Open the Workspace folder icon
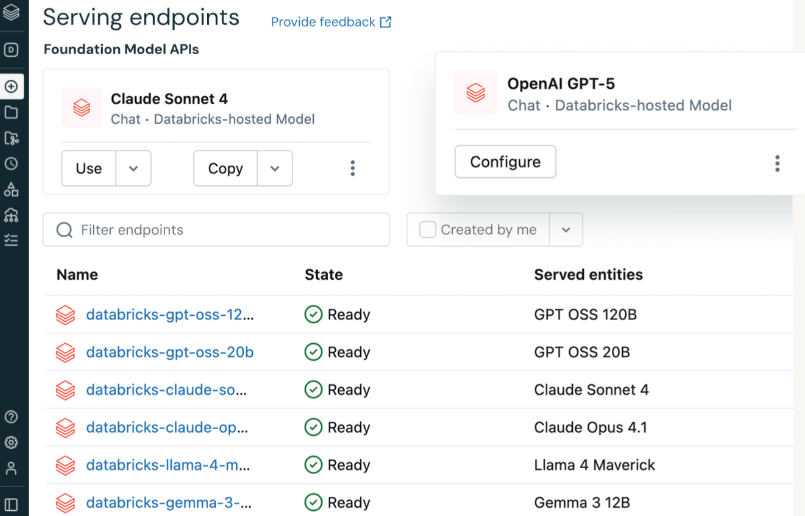The width and height of the screenshot is (805, 516). (11, 112)
